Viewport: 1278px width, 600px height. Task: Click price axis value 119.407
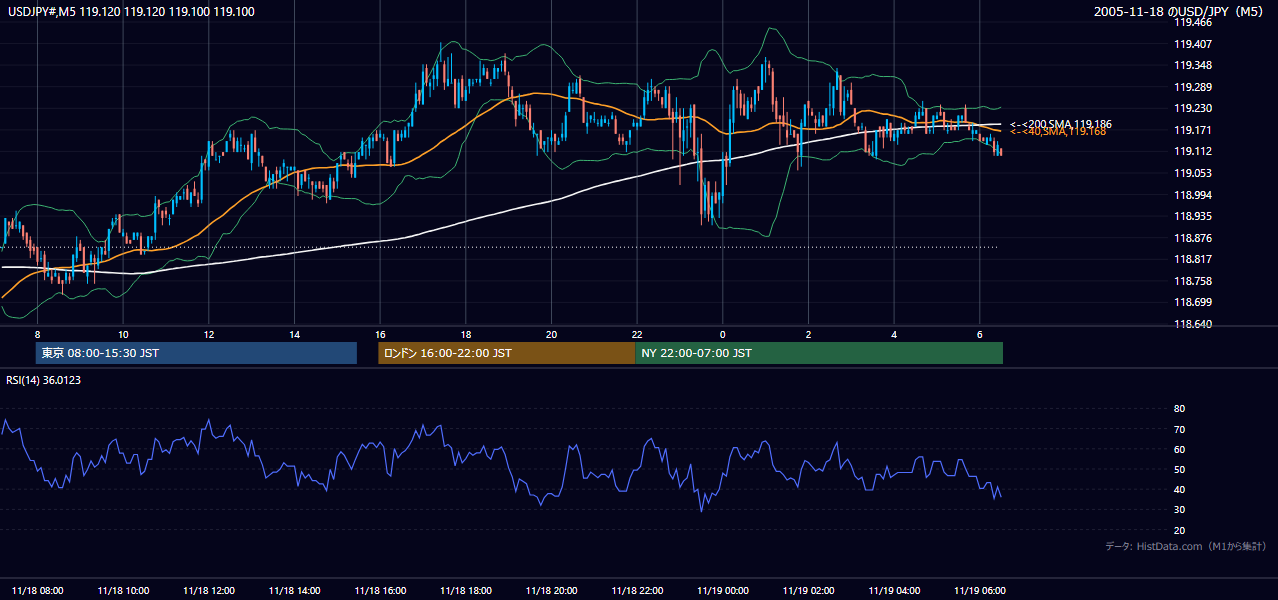(x=1193, y=44)
